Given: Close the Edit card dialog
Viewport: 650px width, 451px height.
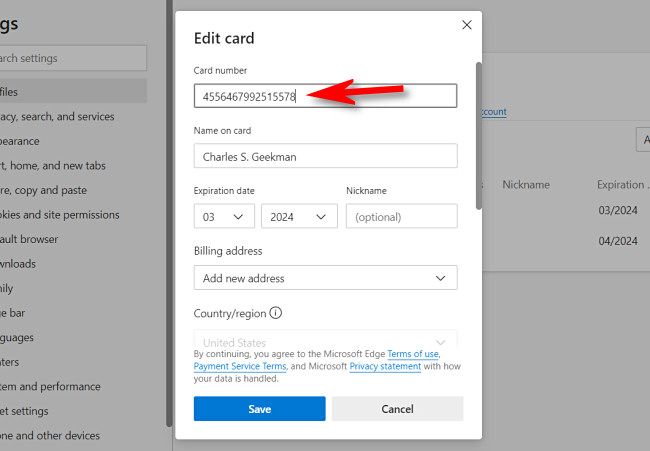Looking at the screenshot, I should click(x=467, y=25).
